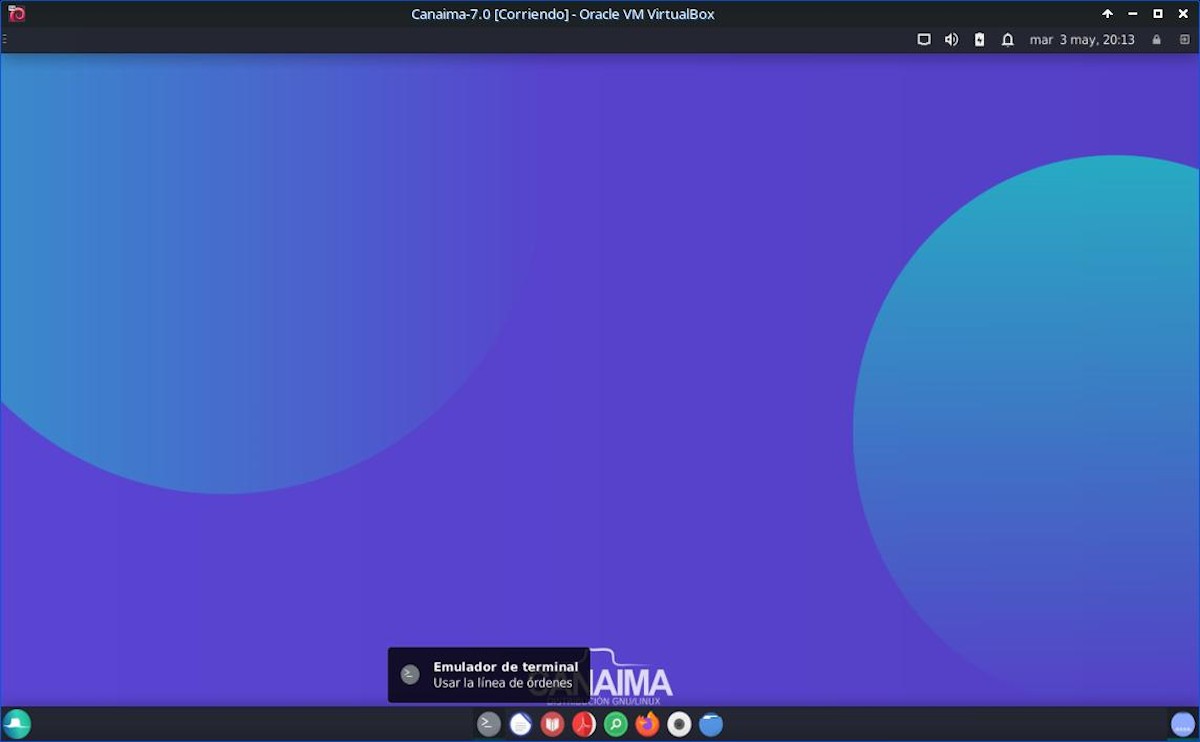Open calendar from date mar 3 may, 20:13
Viewport: 1200px width, 742px height.
point(1082,40)
